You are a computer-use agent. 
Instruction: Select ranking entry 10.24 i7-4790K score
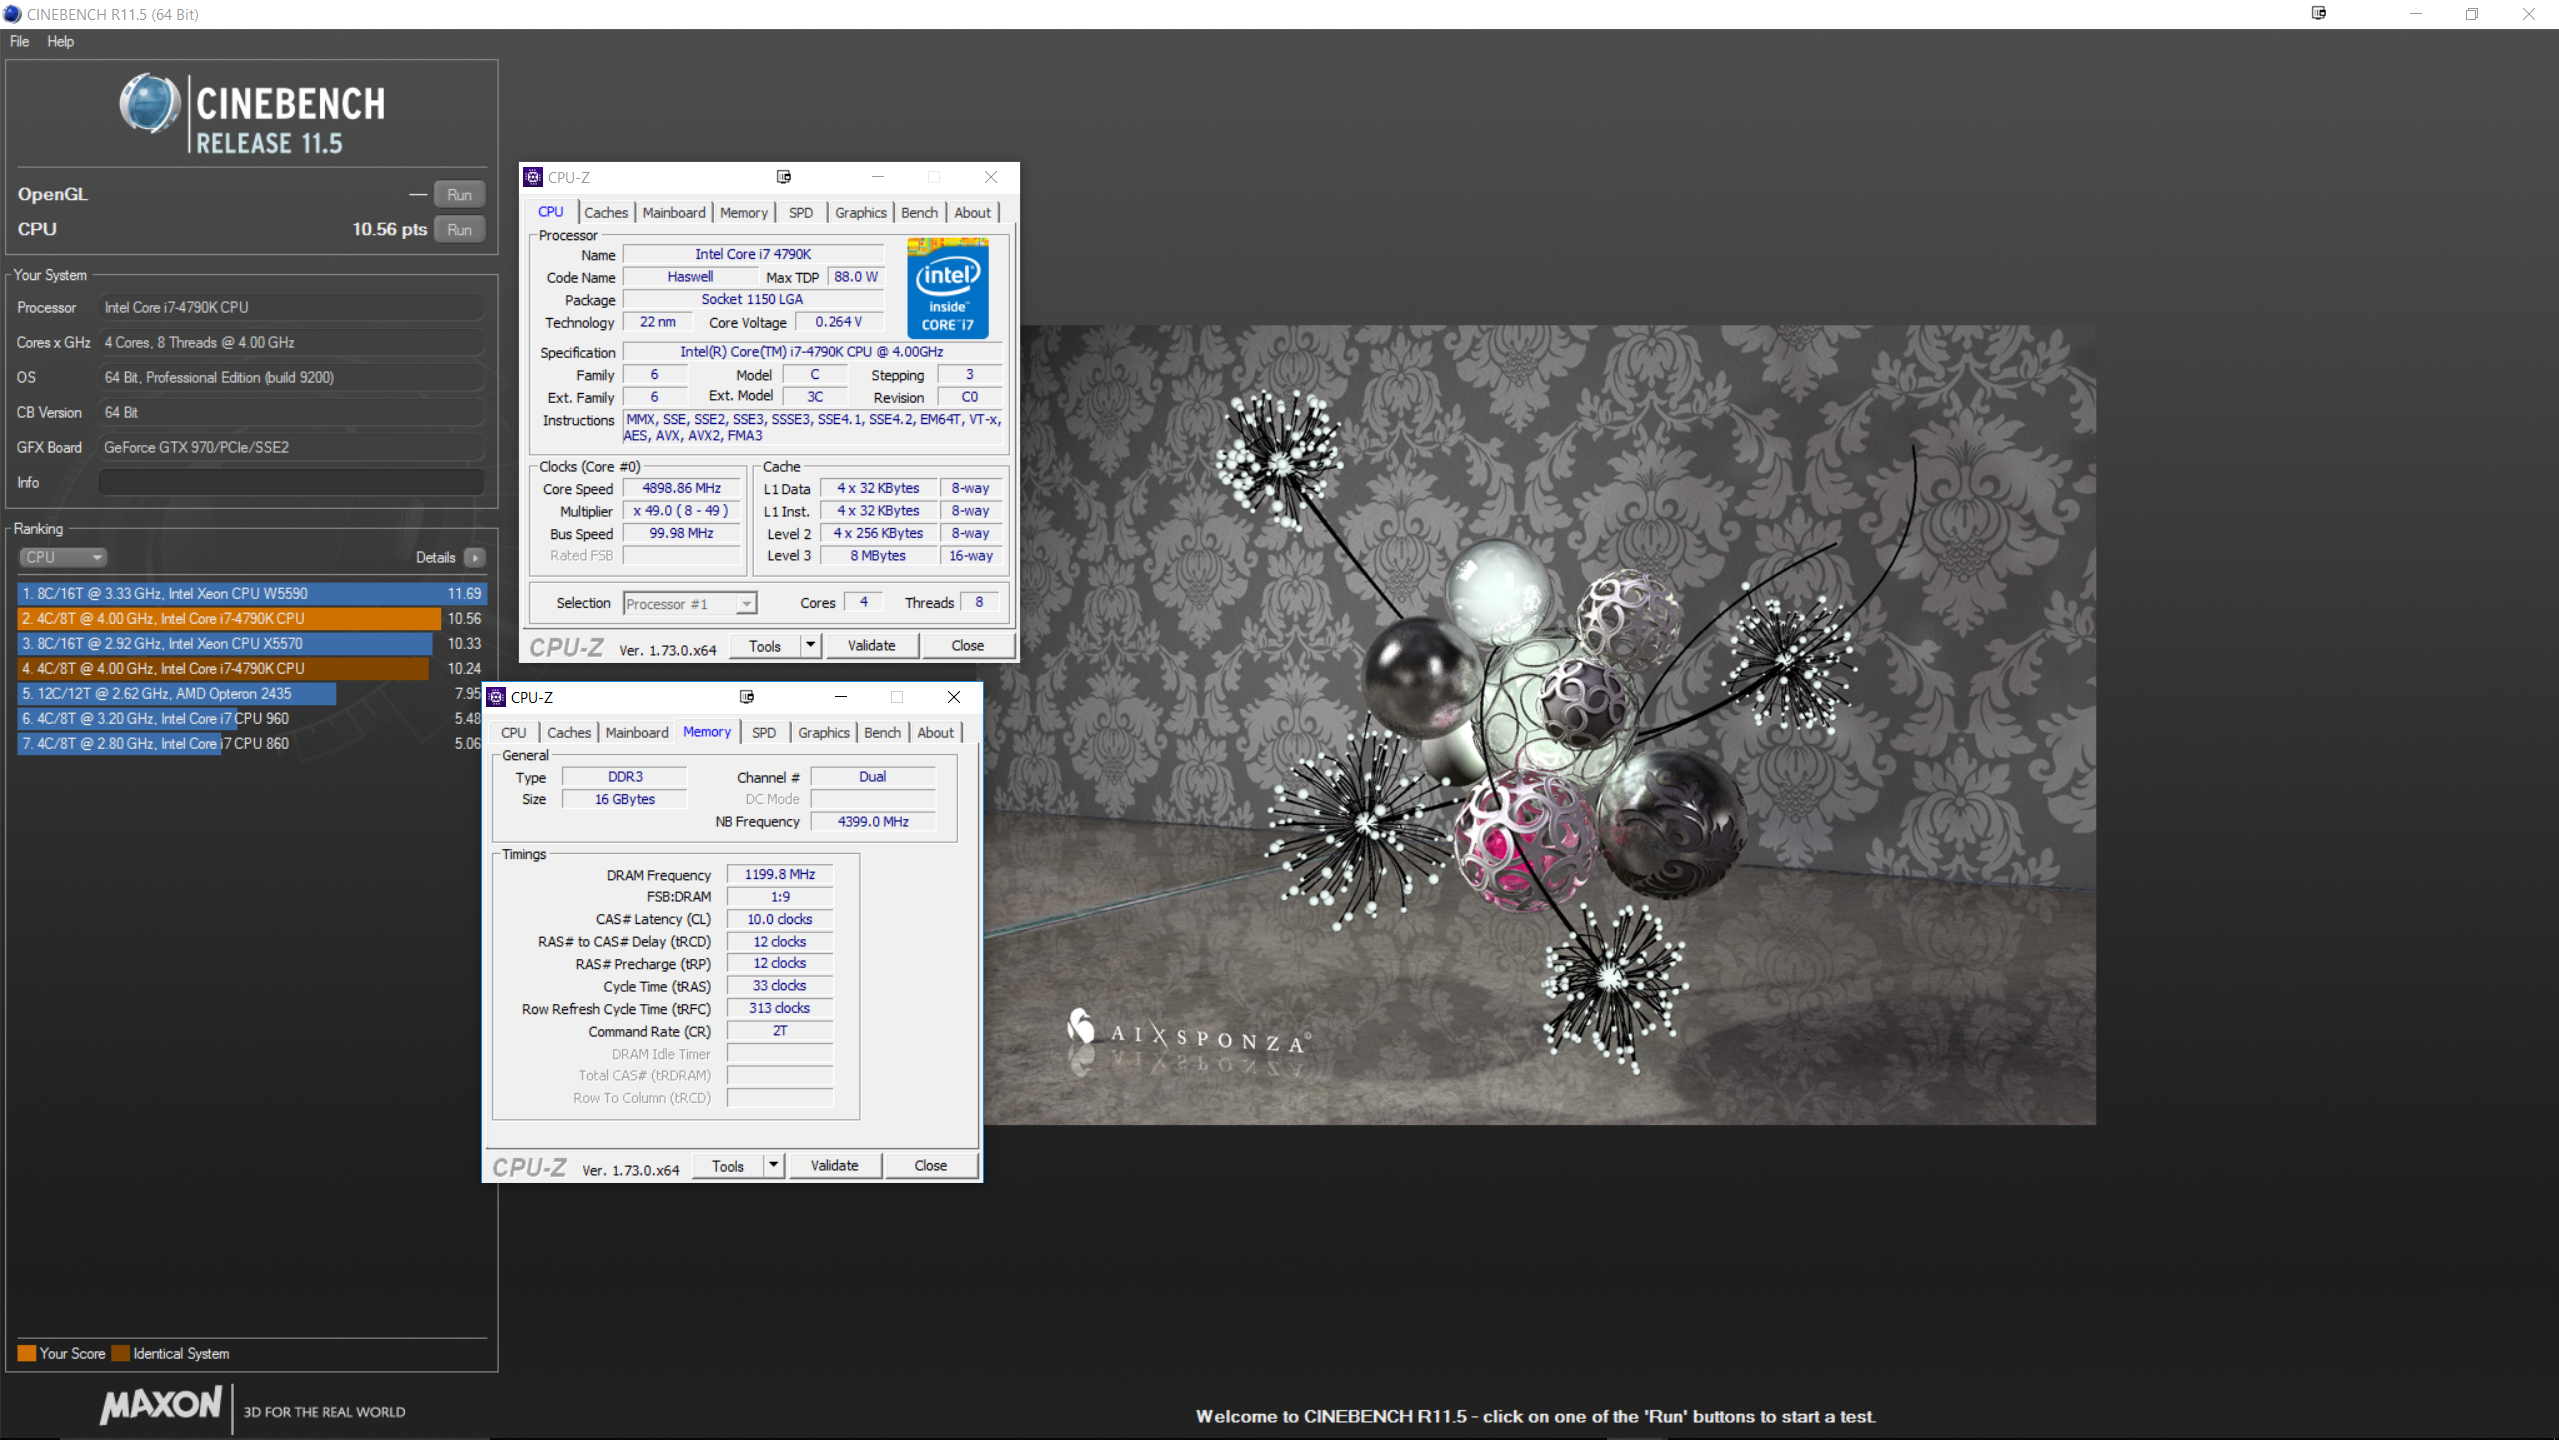pos(251,668)
